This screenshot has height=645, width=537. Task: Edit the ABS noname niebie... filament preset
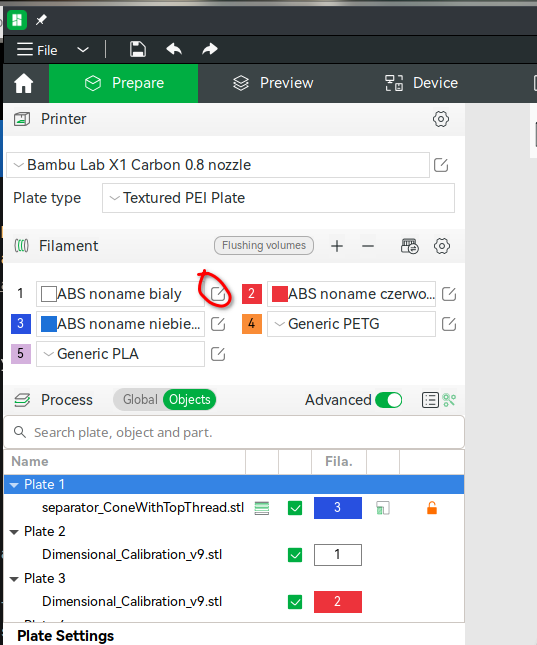point(218,324)
